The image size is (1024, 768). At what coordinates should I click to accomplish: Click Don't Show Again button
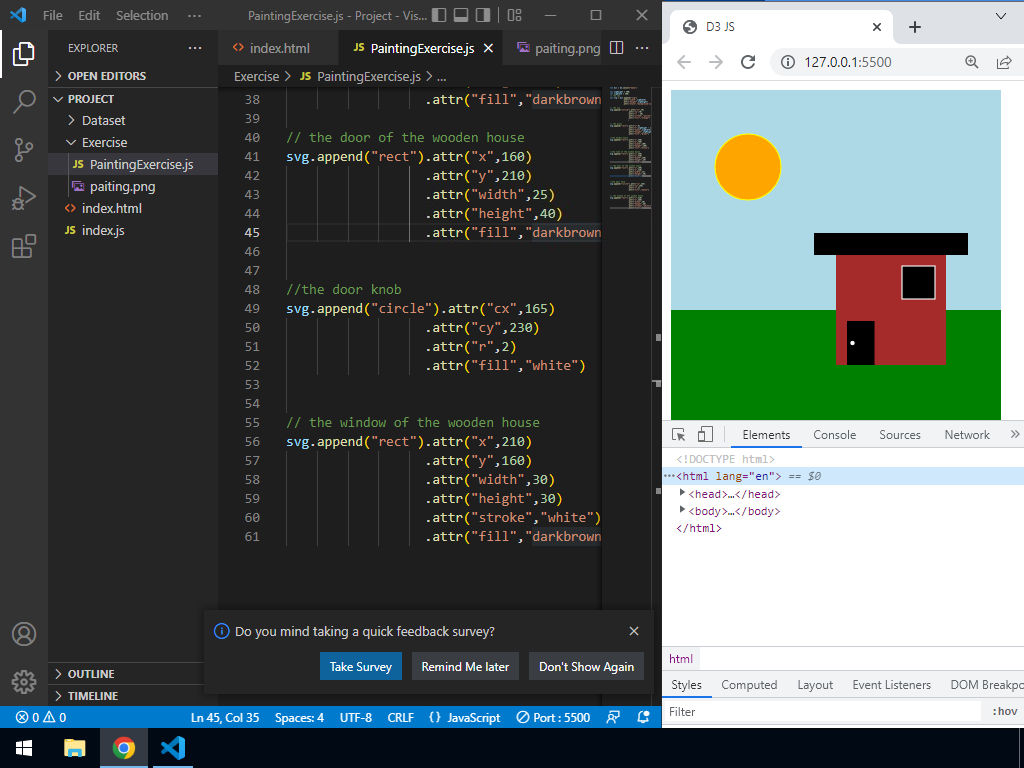pos(586,667)
